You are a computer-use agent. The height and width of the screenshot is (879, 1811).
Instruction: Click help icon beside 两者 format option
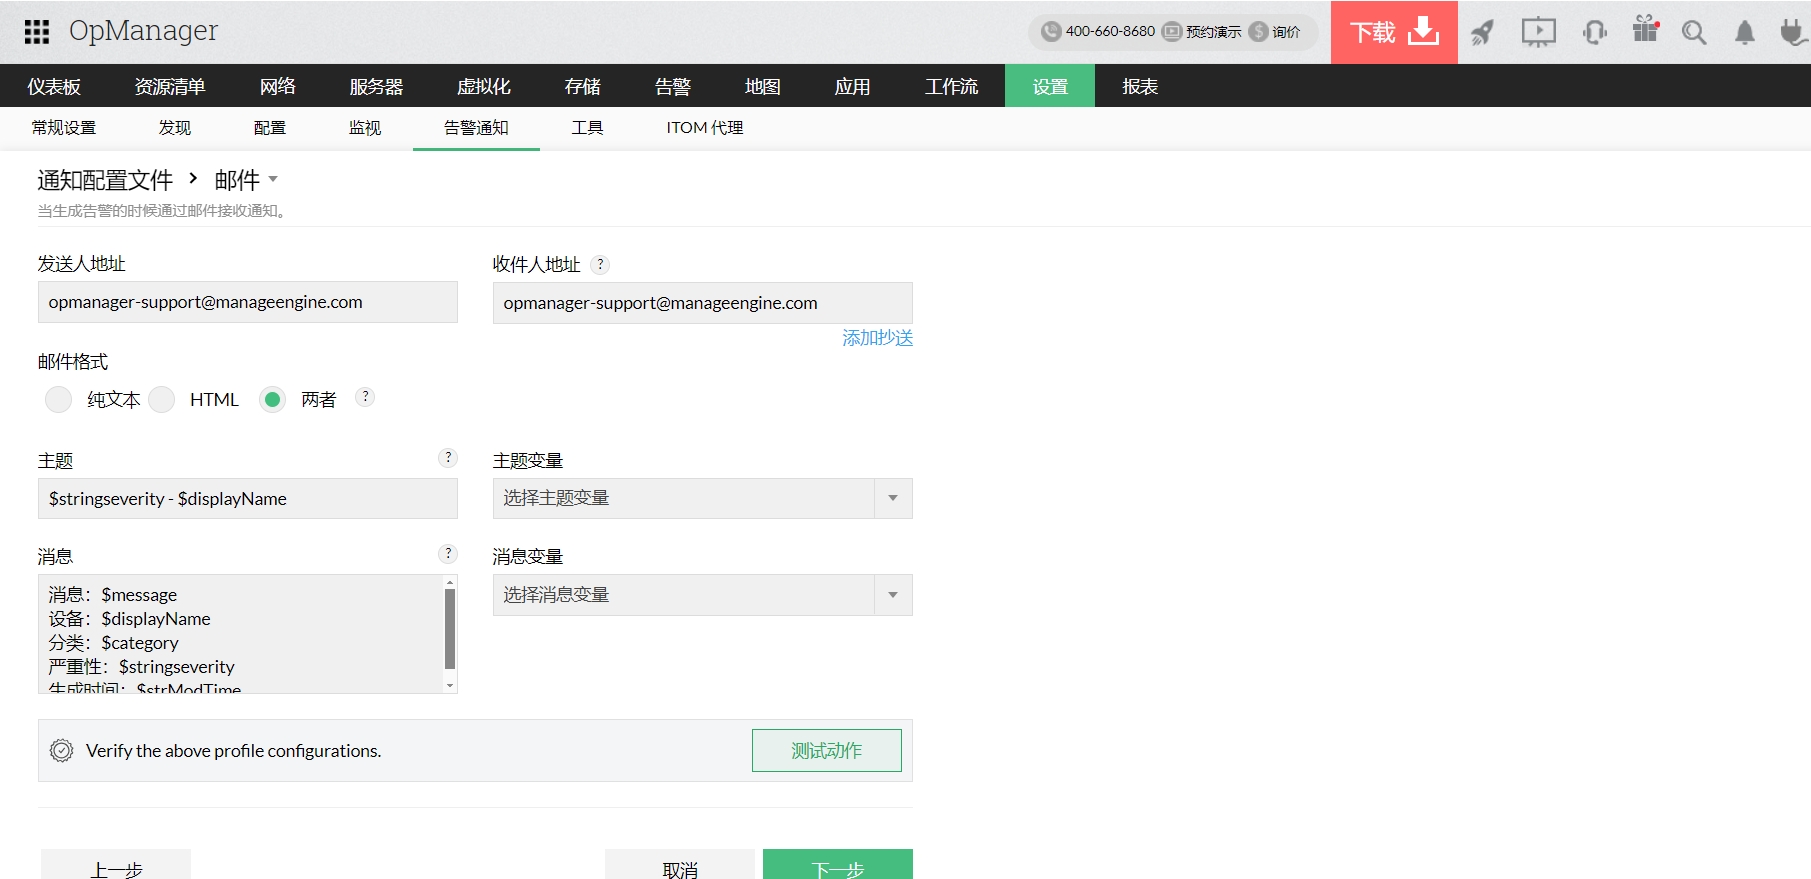[365, 397]
